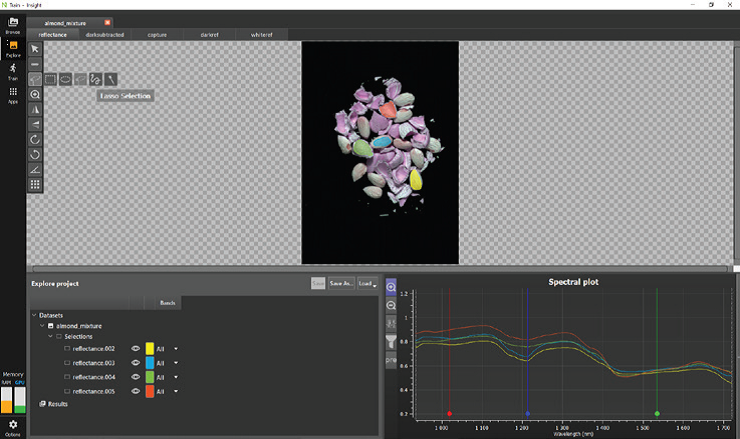Open the Apps grid in the sidebar
The image size is (740, 439).
pyautogui.click(x=13, y=95)
